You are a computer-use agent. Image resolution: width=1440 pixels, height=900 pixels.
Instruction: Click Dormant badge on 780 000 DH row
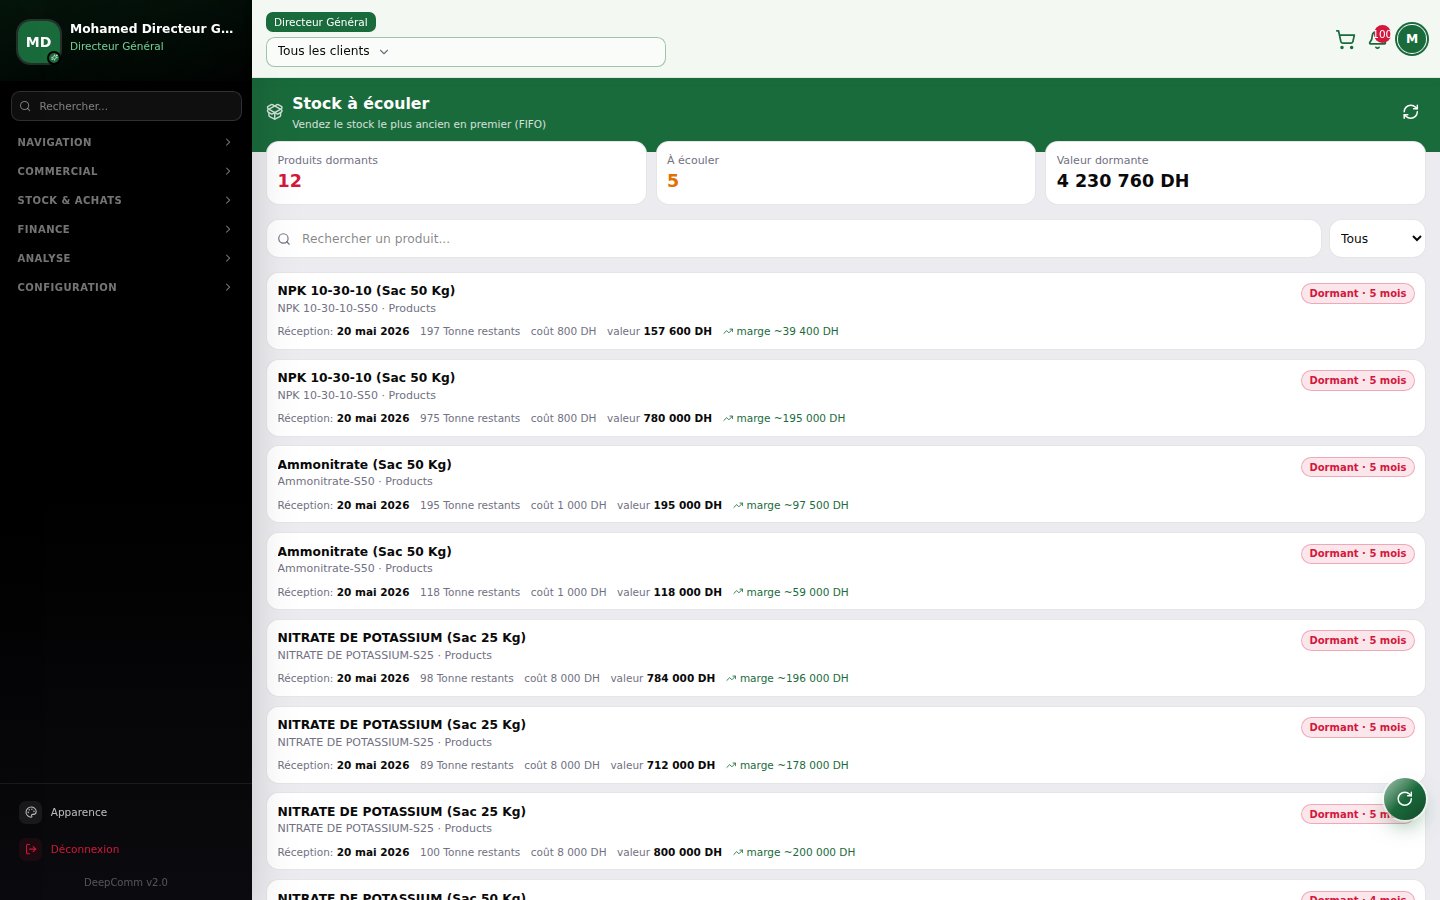coord(1358,380)
